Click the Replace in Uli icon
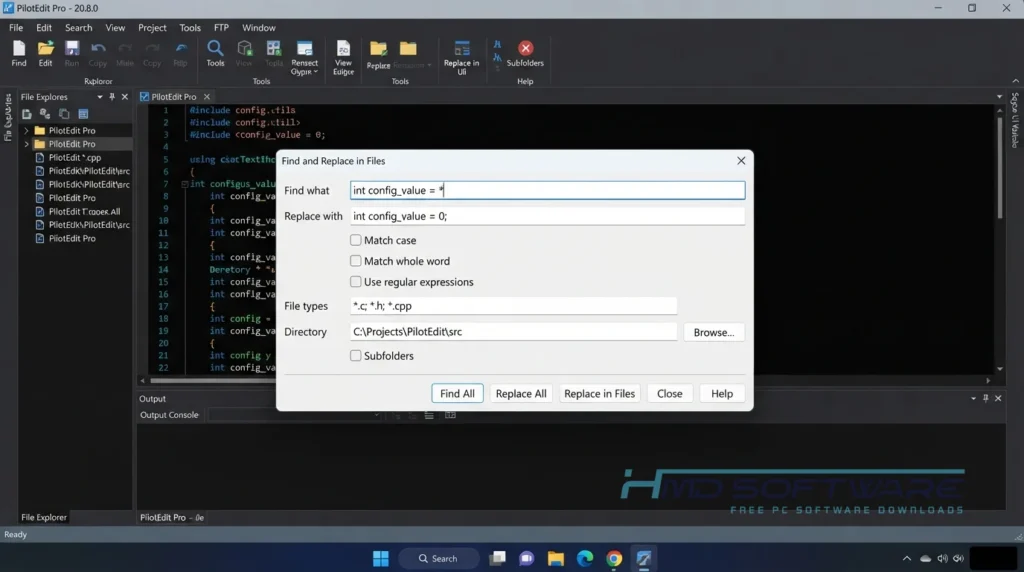 click(x=462, y=48)
